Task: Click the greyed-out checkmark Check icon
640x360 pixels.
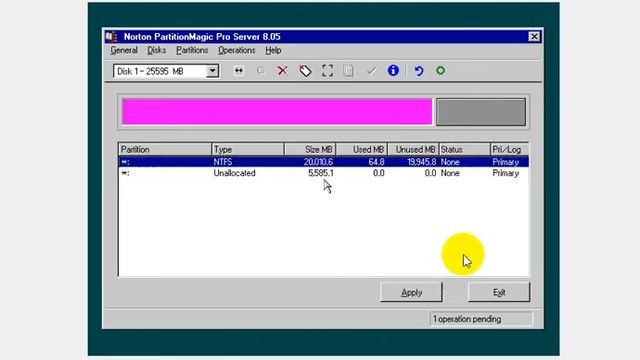Action: pos(371,71)
